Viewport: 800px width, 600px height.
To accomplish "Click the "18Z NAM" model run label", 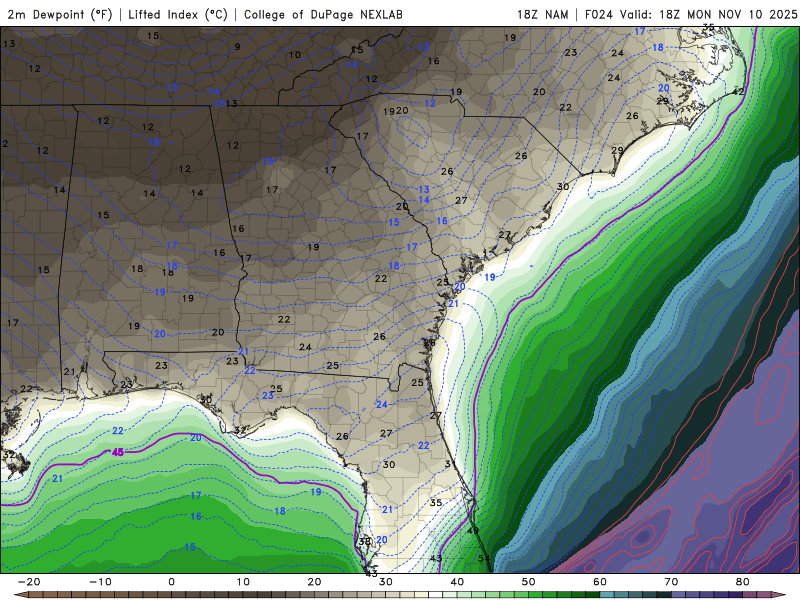I will tap(543, 15).
